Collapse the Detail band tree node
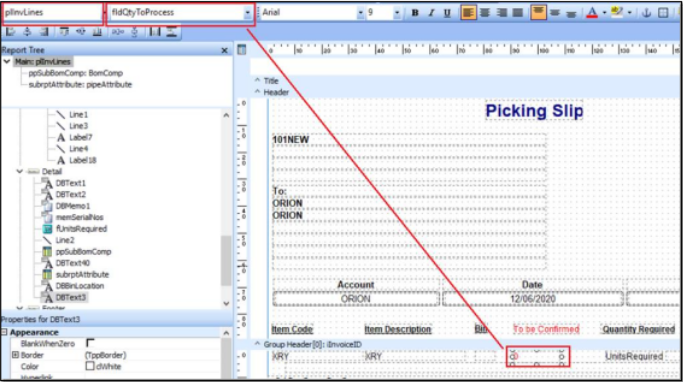Image resolution: width=683 pixels, height=382 pixels. (x=20, y=172)
